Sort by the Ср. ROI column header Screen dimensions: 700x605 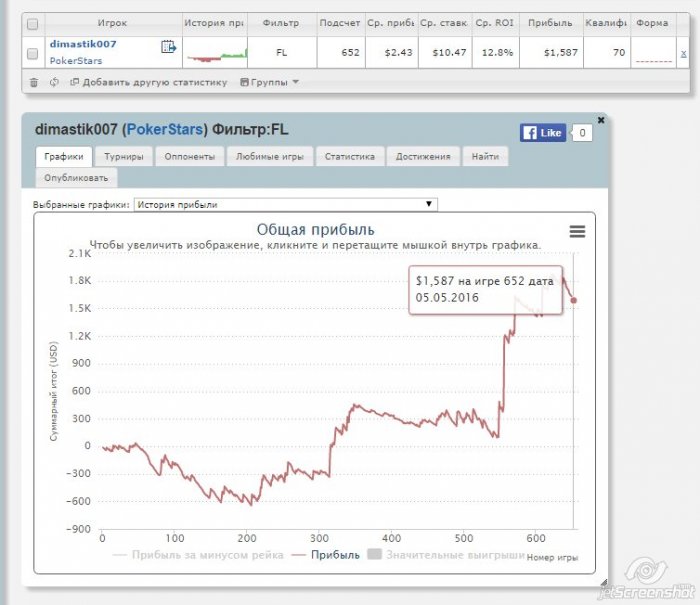[495, 23]
